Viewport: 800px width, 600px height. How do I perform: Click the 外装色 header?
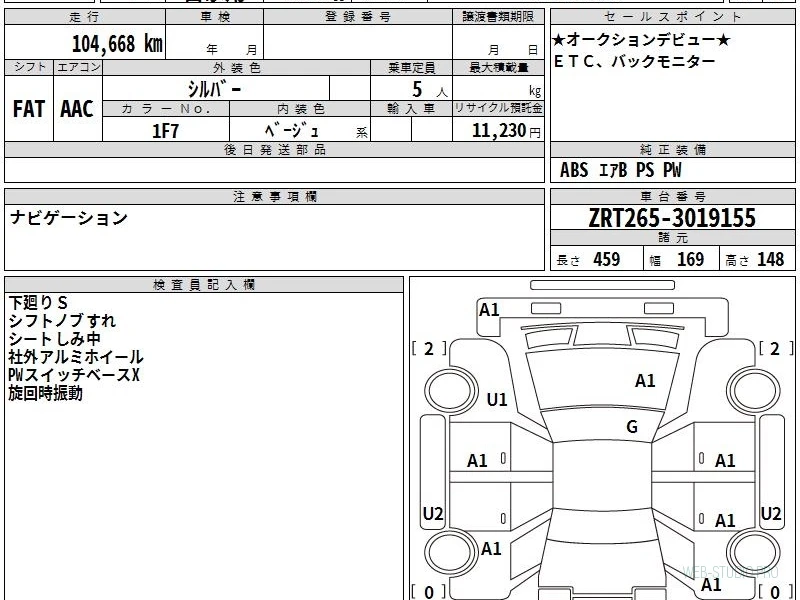237,68
